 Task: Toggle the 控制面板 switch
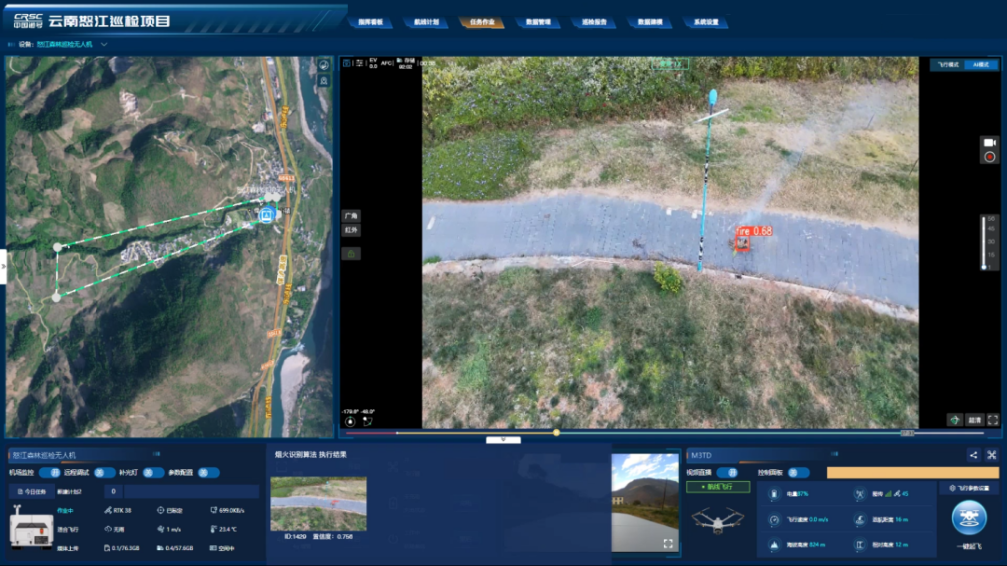pyautogui.click(x=798, y=473)
